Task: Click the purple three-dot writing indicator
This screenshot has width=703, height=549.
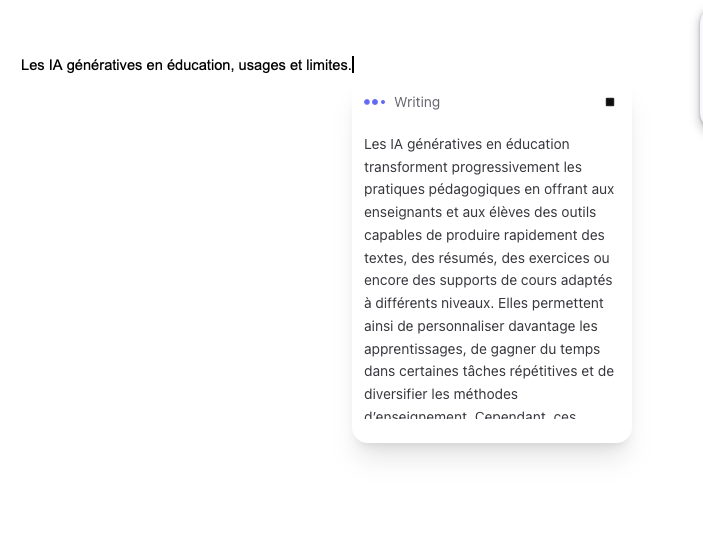Action: tap(374, 102)
